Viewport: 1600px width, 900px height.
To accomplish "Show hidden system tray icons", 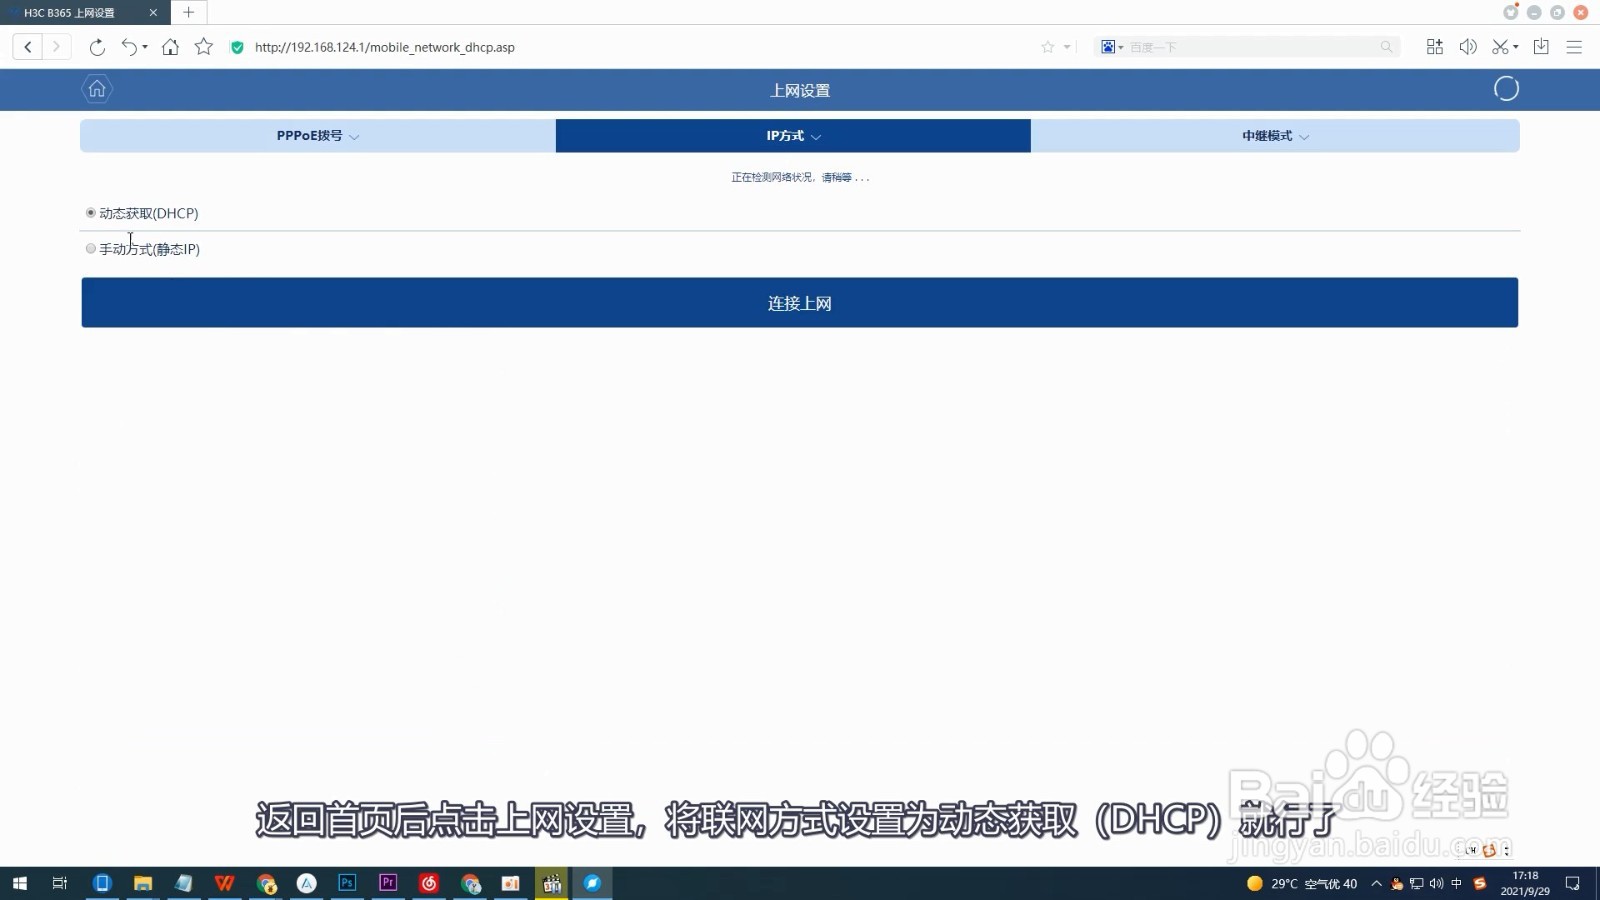I will click(x=1376, y=883).
